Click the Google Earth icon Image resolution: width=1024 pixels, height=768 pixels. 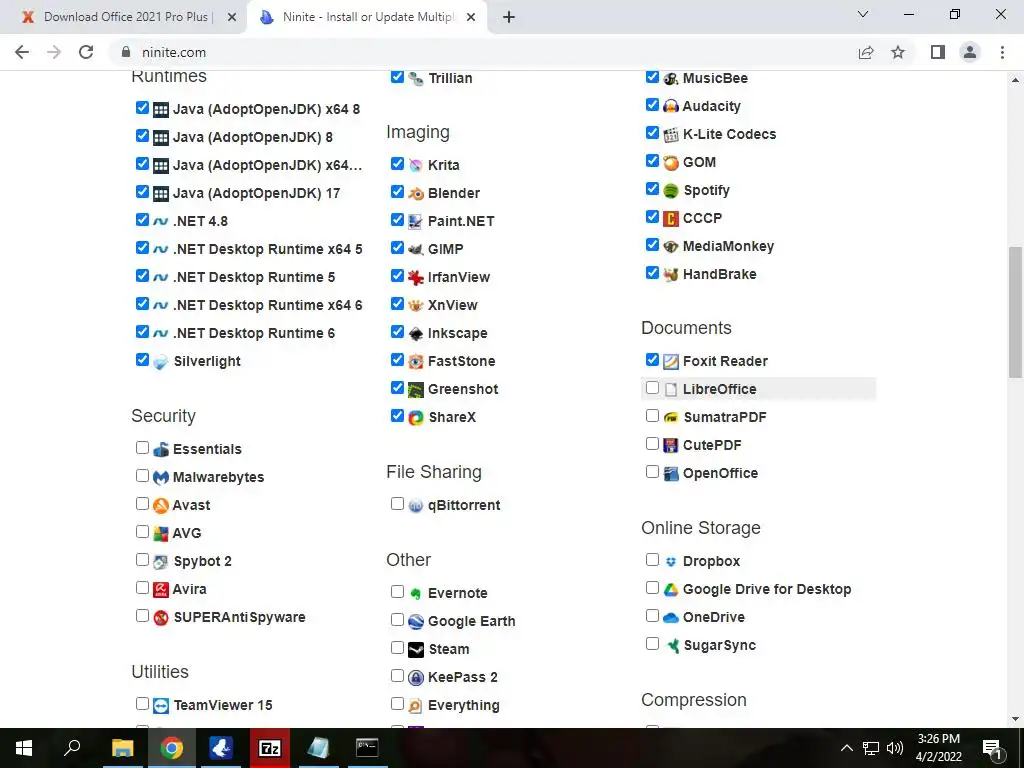click(x=415, y=622)
